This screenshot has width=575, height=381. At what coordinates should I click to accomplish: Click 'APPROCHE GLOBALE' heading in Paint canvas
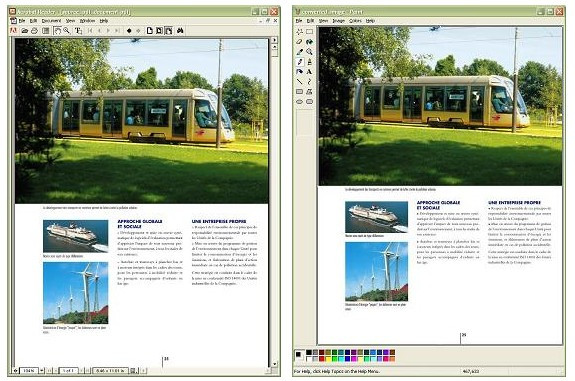coord(438,202)
